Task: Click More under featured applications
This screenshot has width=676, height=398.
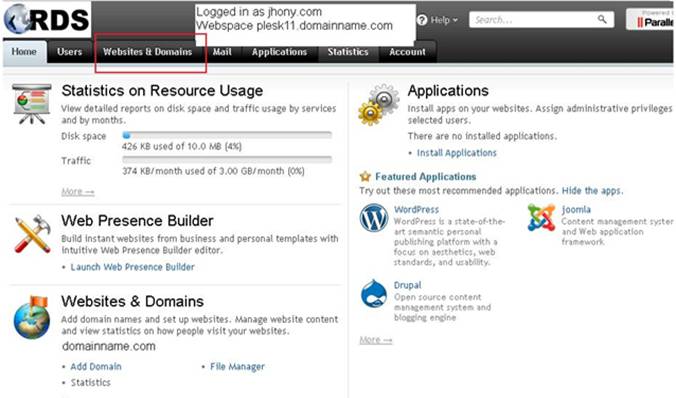Action: [376, 340]
